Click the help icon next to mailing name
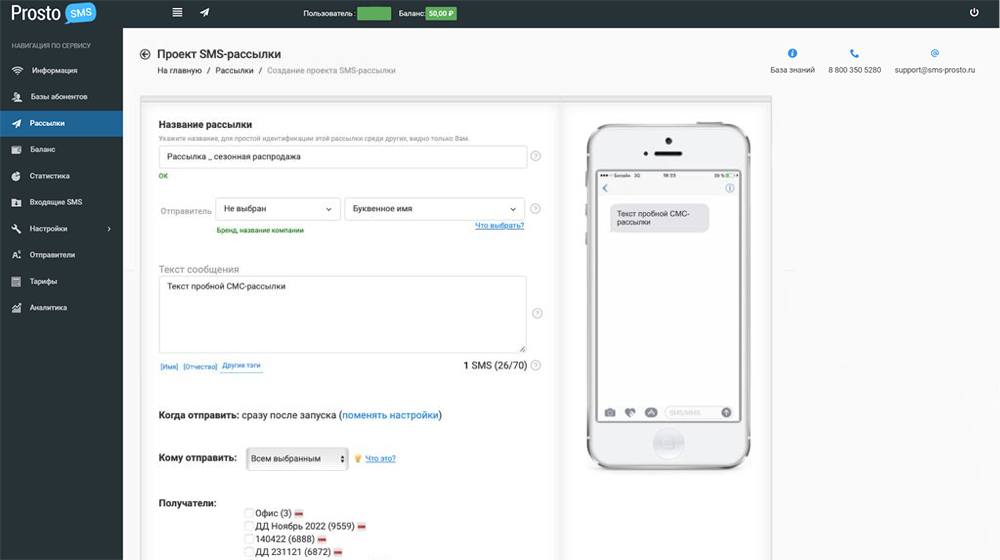 536,156
